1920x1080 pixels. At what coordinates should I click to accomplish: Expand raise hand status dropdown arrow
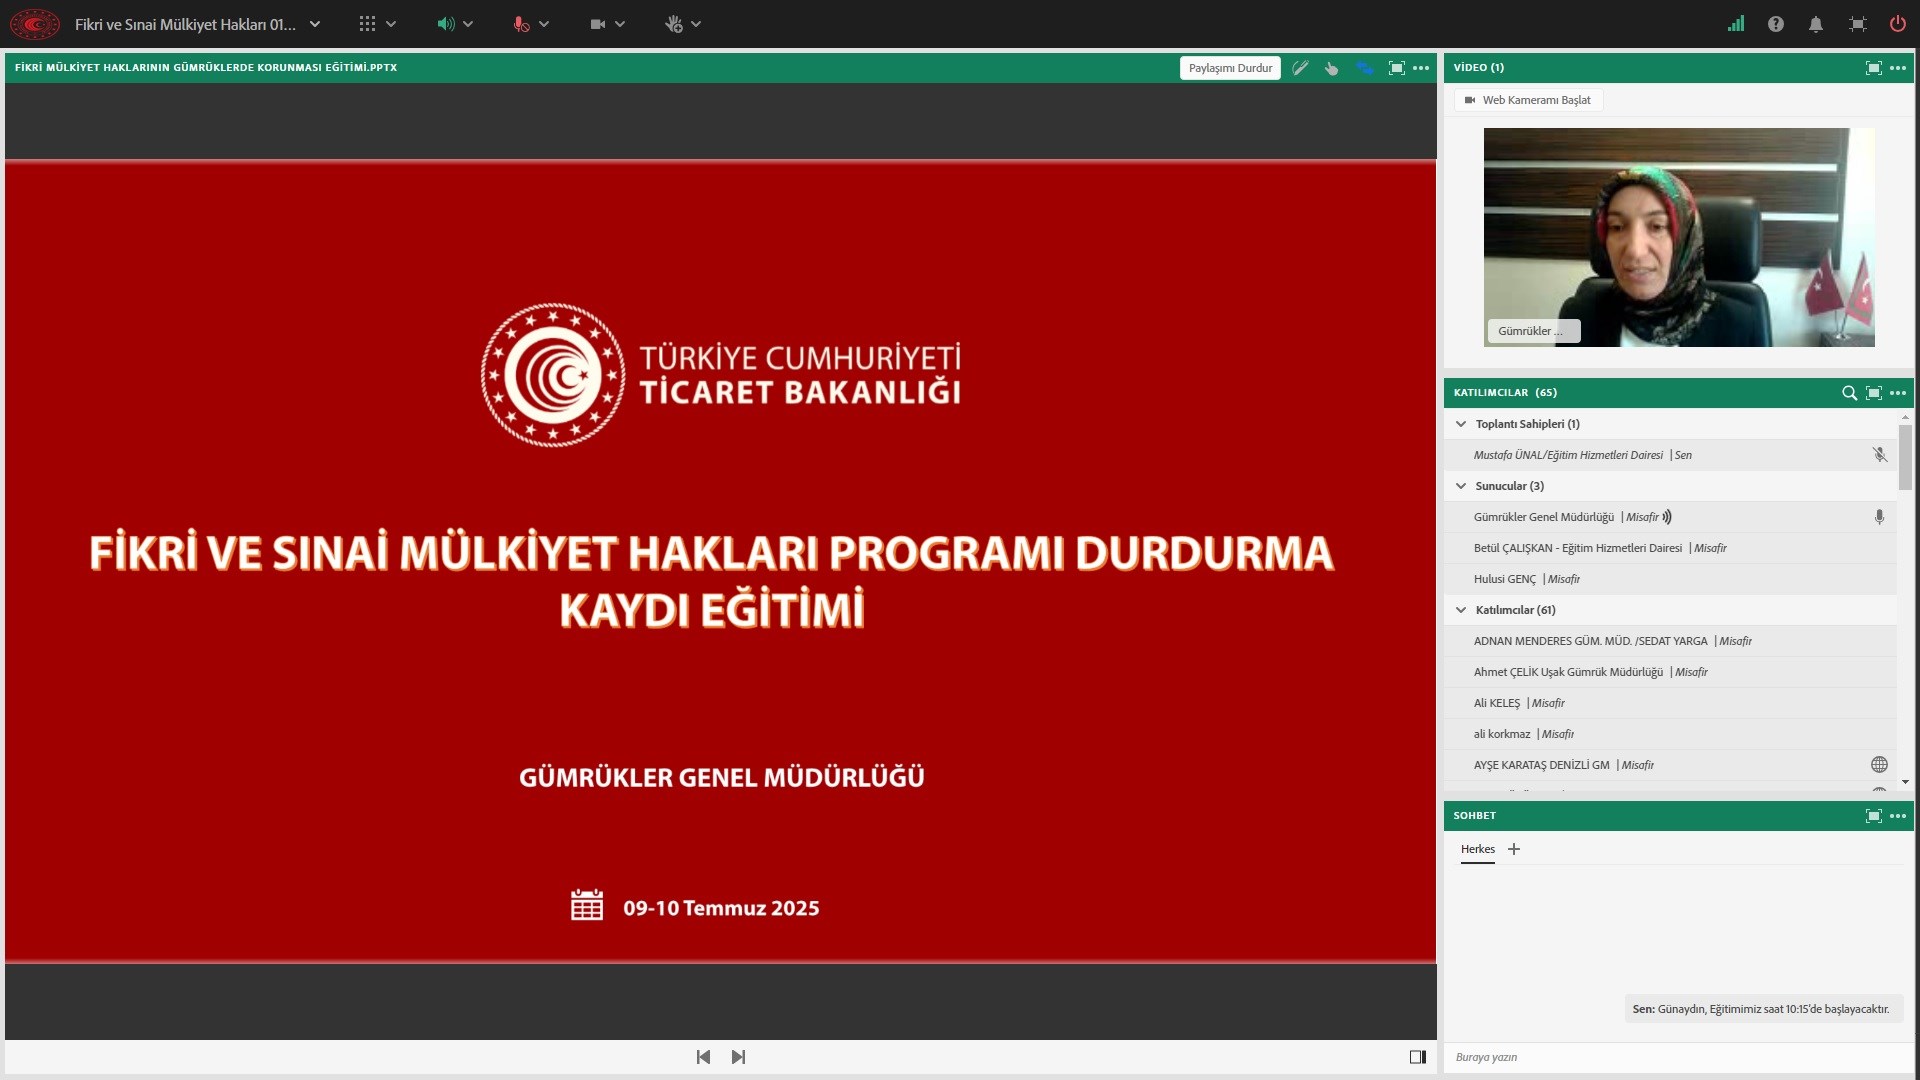click(x=696, y=24)
